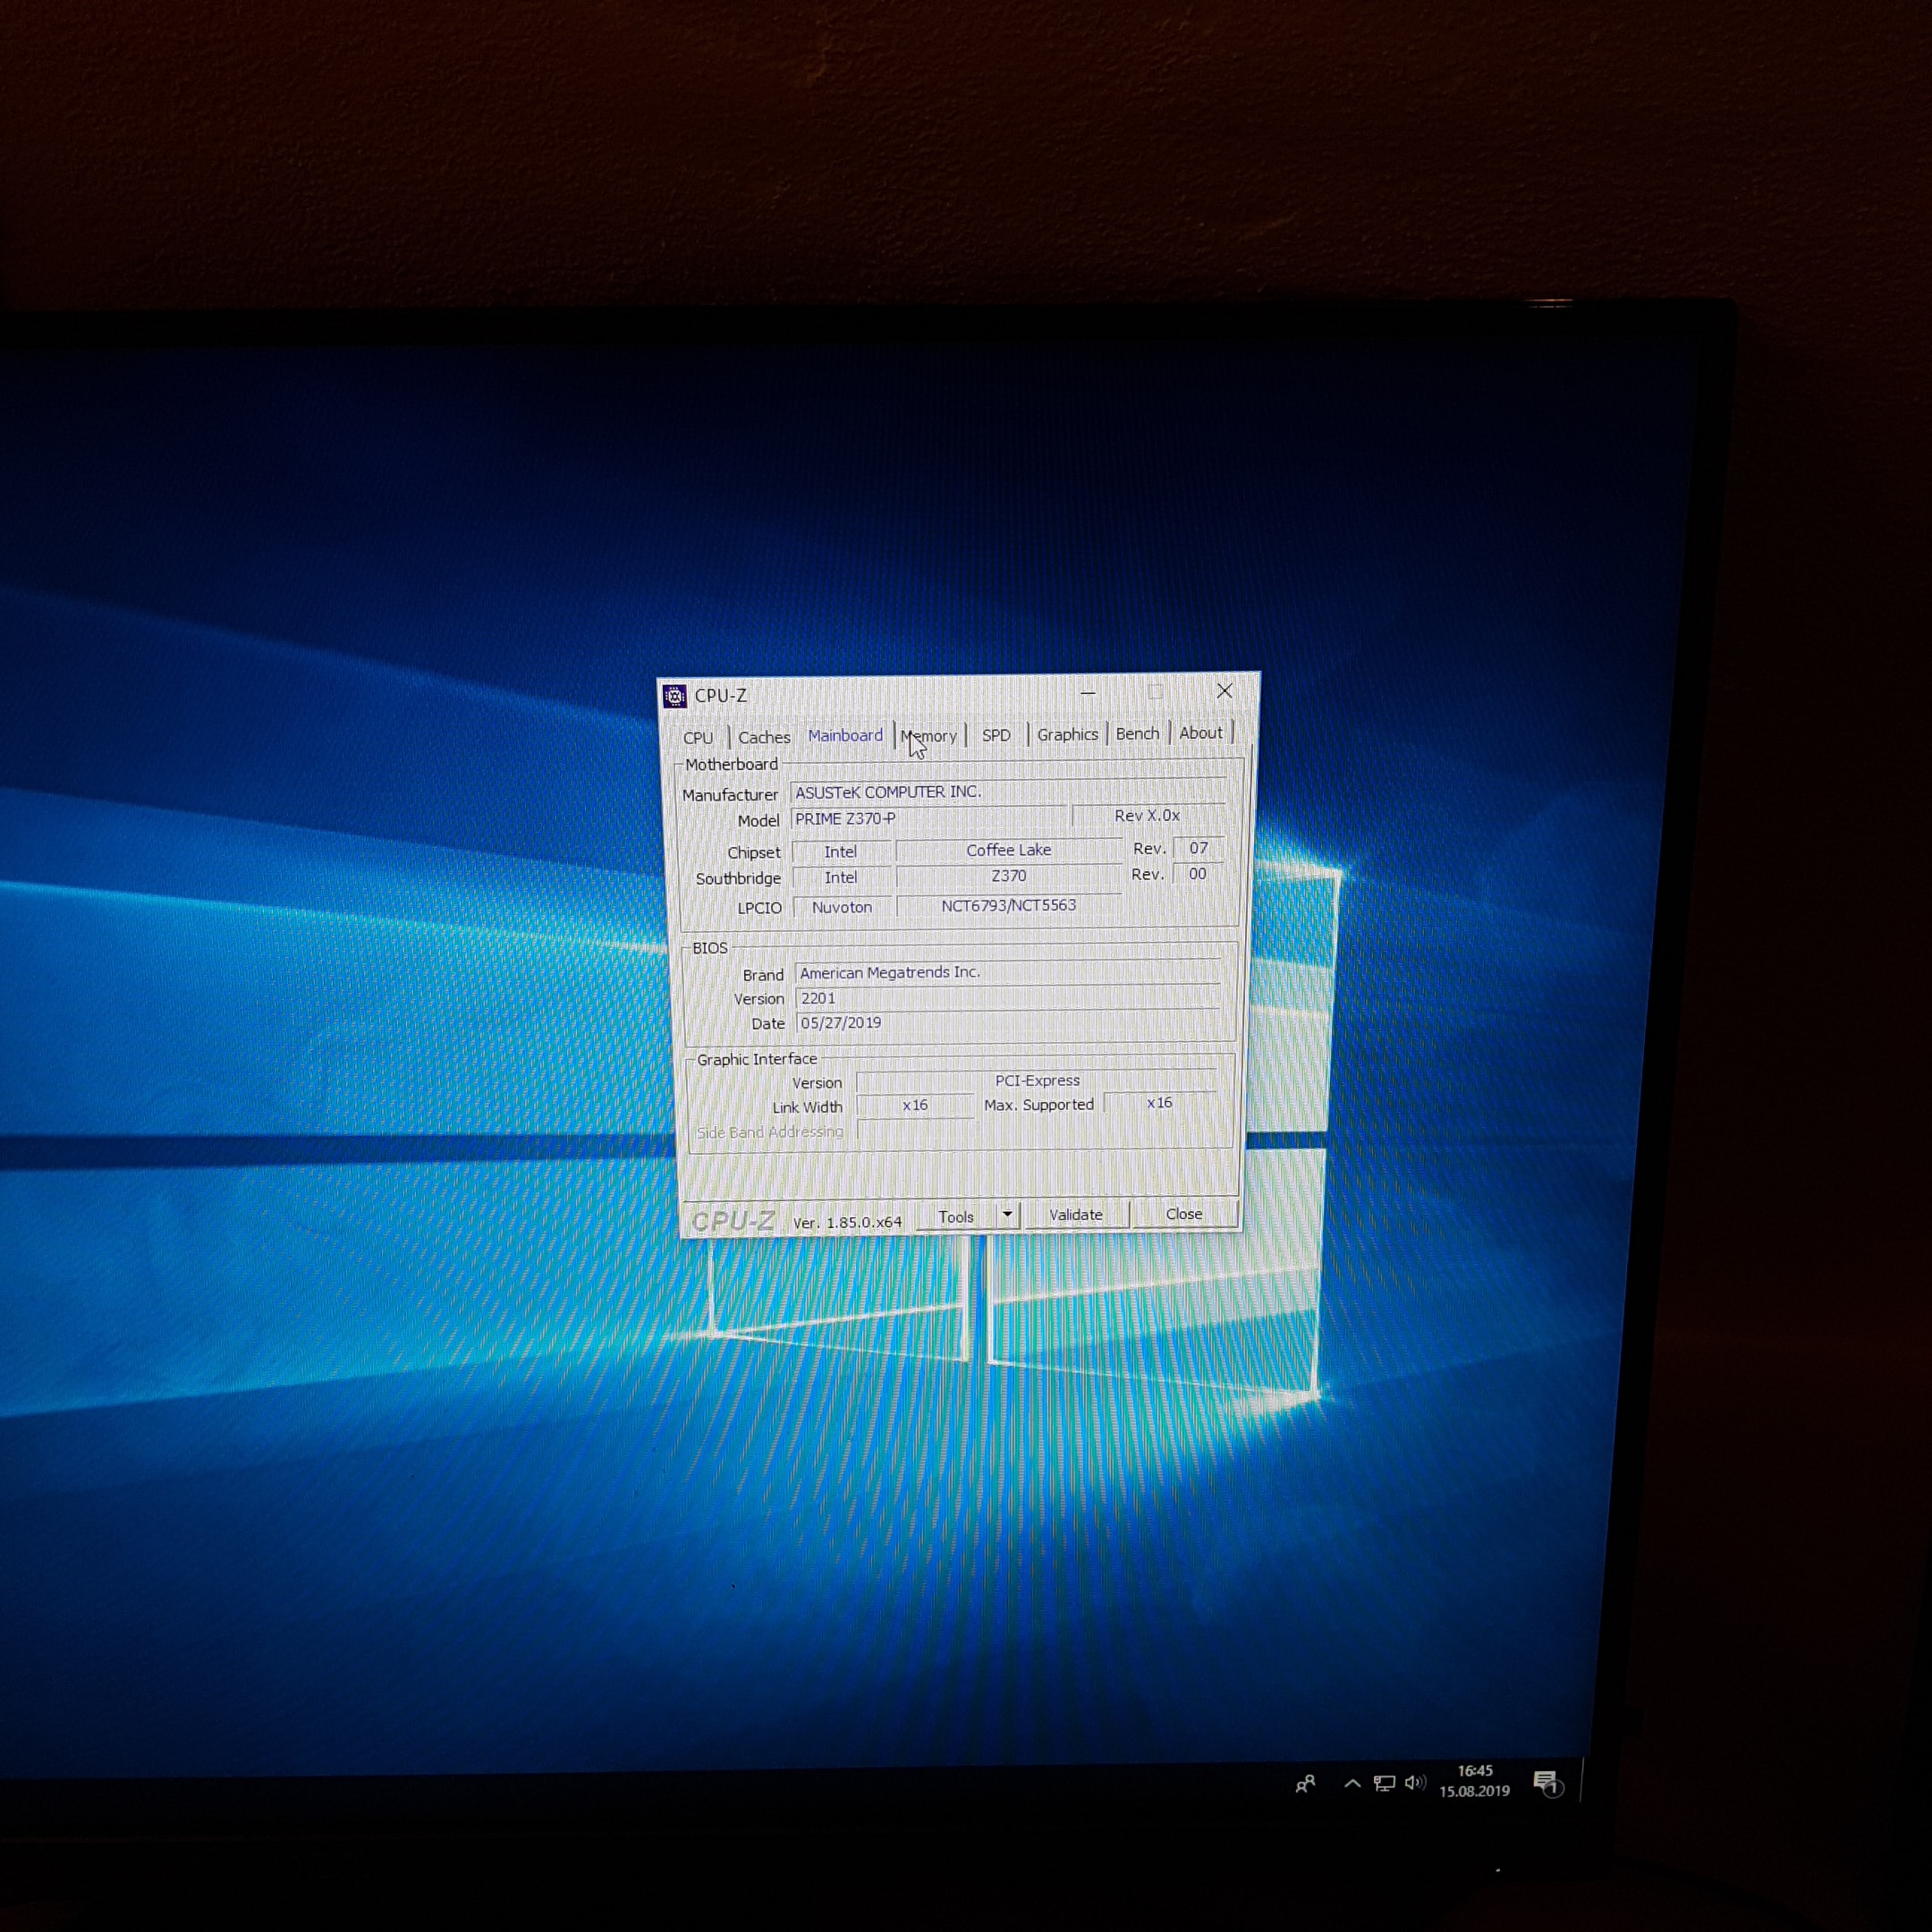Expand the Tools dropdown arrow
The image size is (1932, 1932).
[1007, 1214]
